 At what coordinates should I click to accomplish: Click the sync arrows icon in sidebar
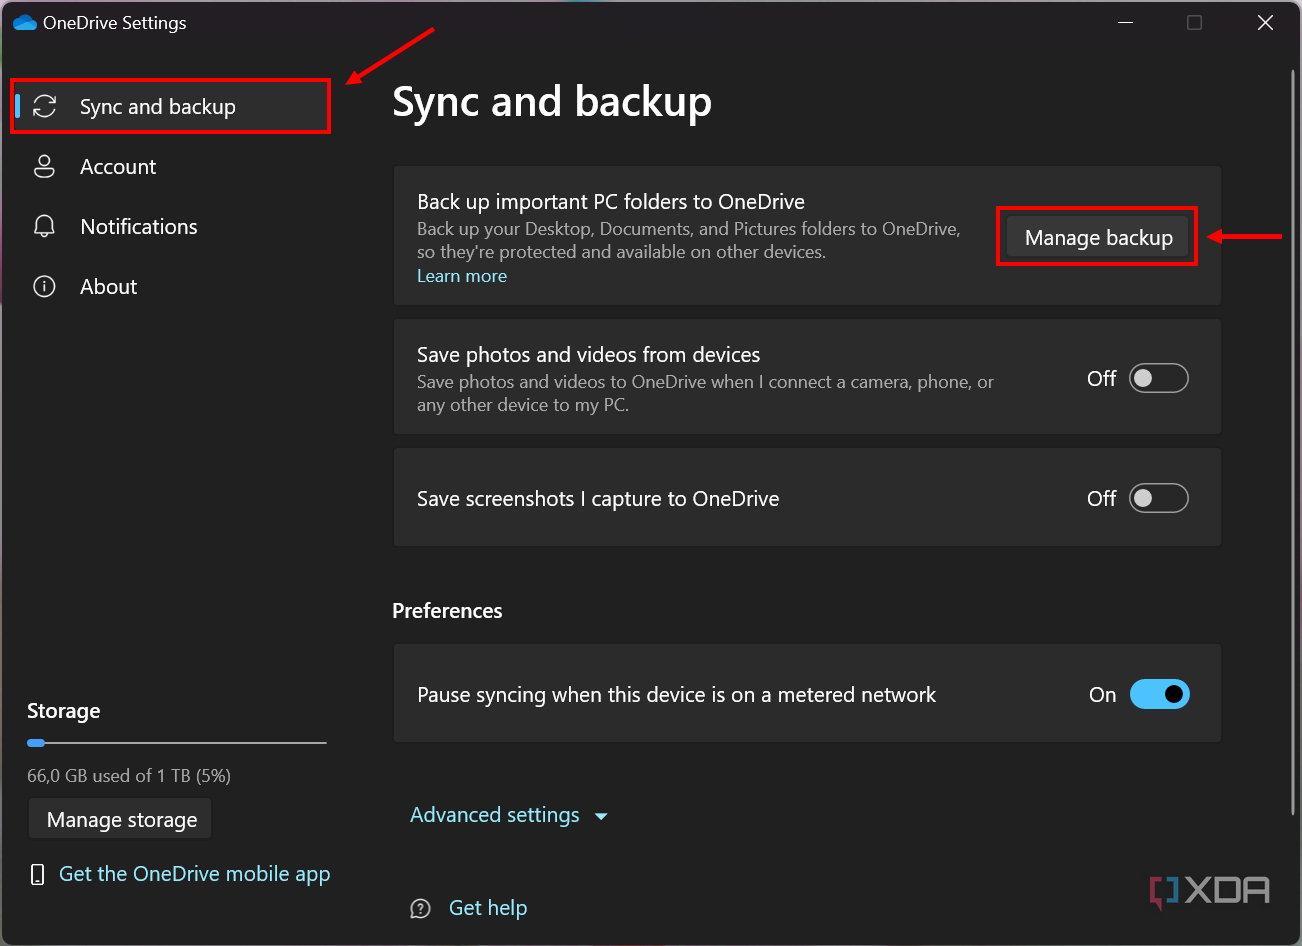coord(45,107)
